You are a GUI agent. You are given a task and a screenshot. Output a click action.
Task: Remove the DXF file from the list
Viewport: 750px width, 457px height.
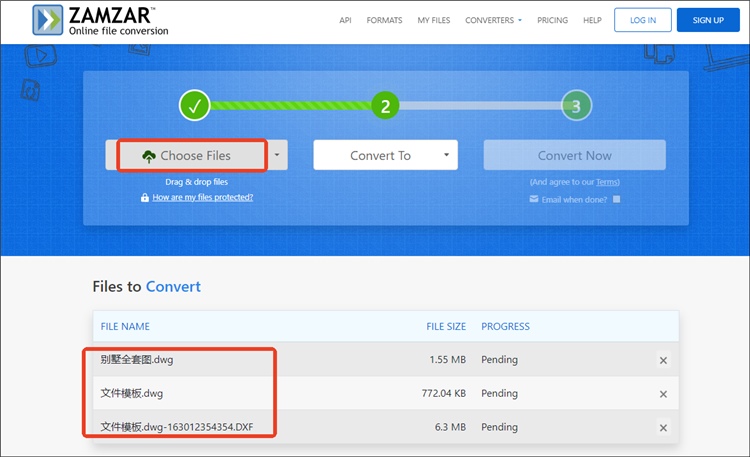pyautogui.click(x=663, y=428)
